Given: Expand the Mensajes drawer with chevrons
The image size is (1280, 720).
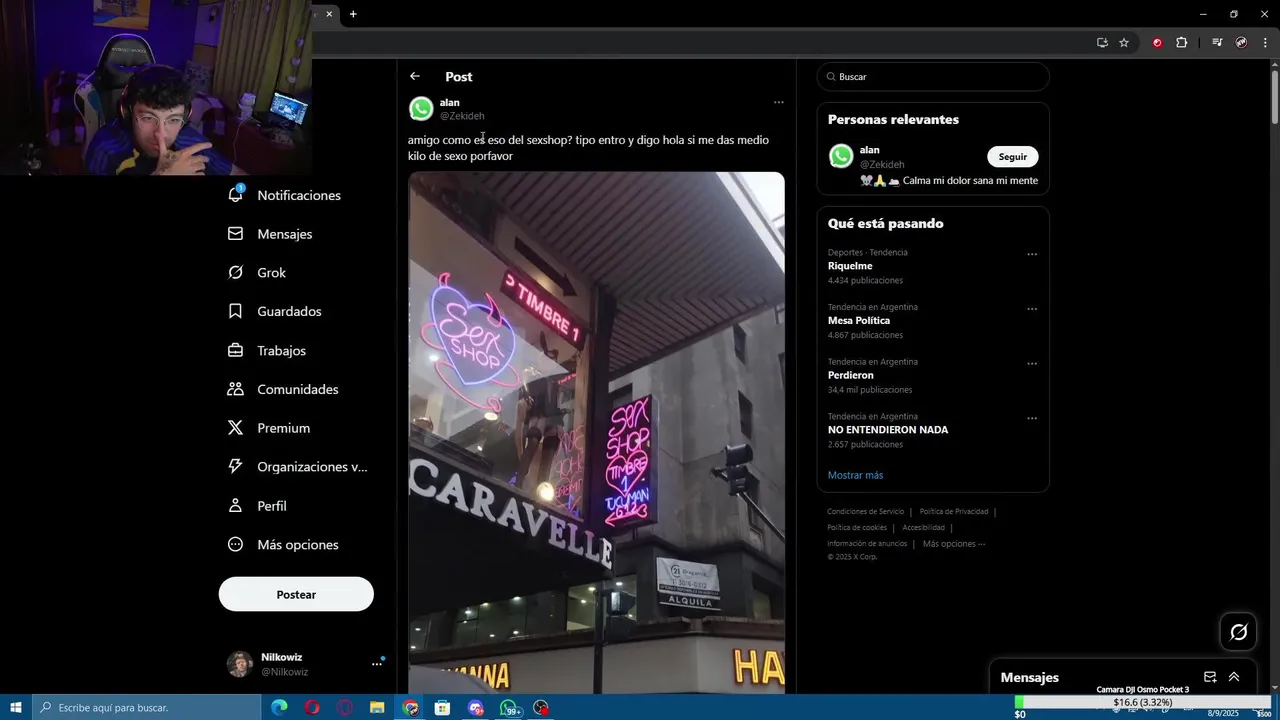Looking at the screenshot, I should click(x=1234, y=677).
